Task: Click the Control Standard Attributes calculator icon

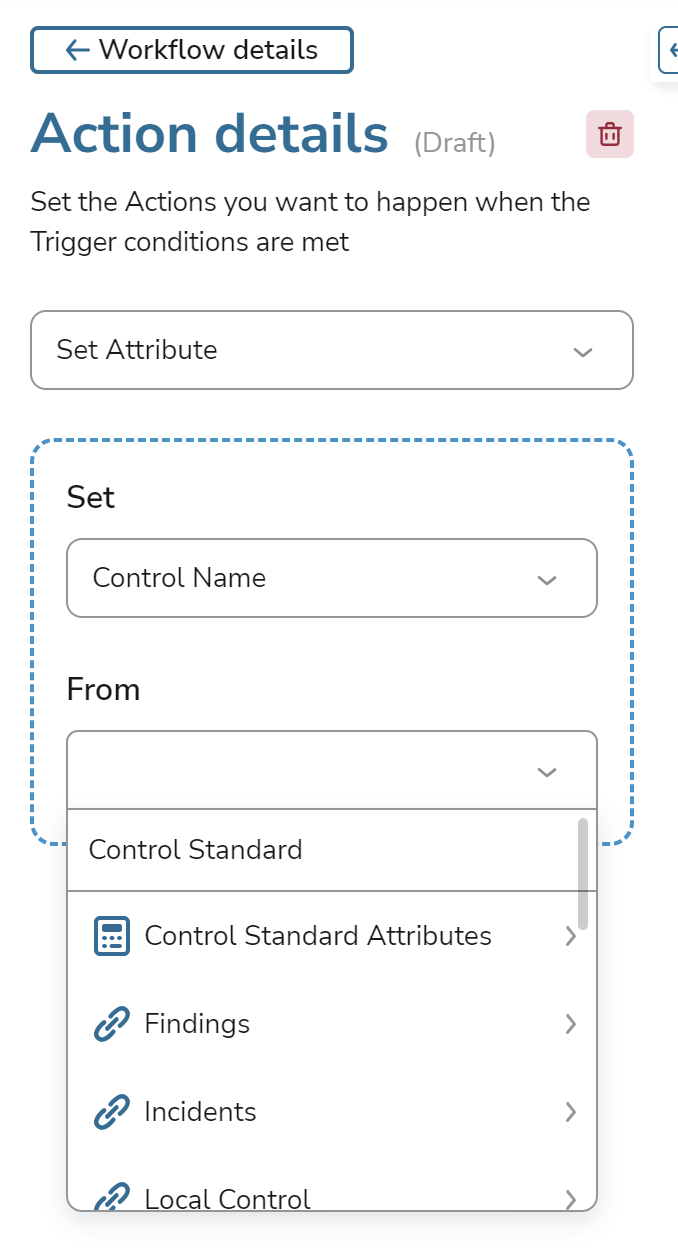Action: (112, 936)
